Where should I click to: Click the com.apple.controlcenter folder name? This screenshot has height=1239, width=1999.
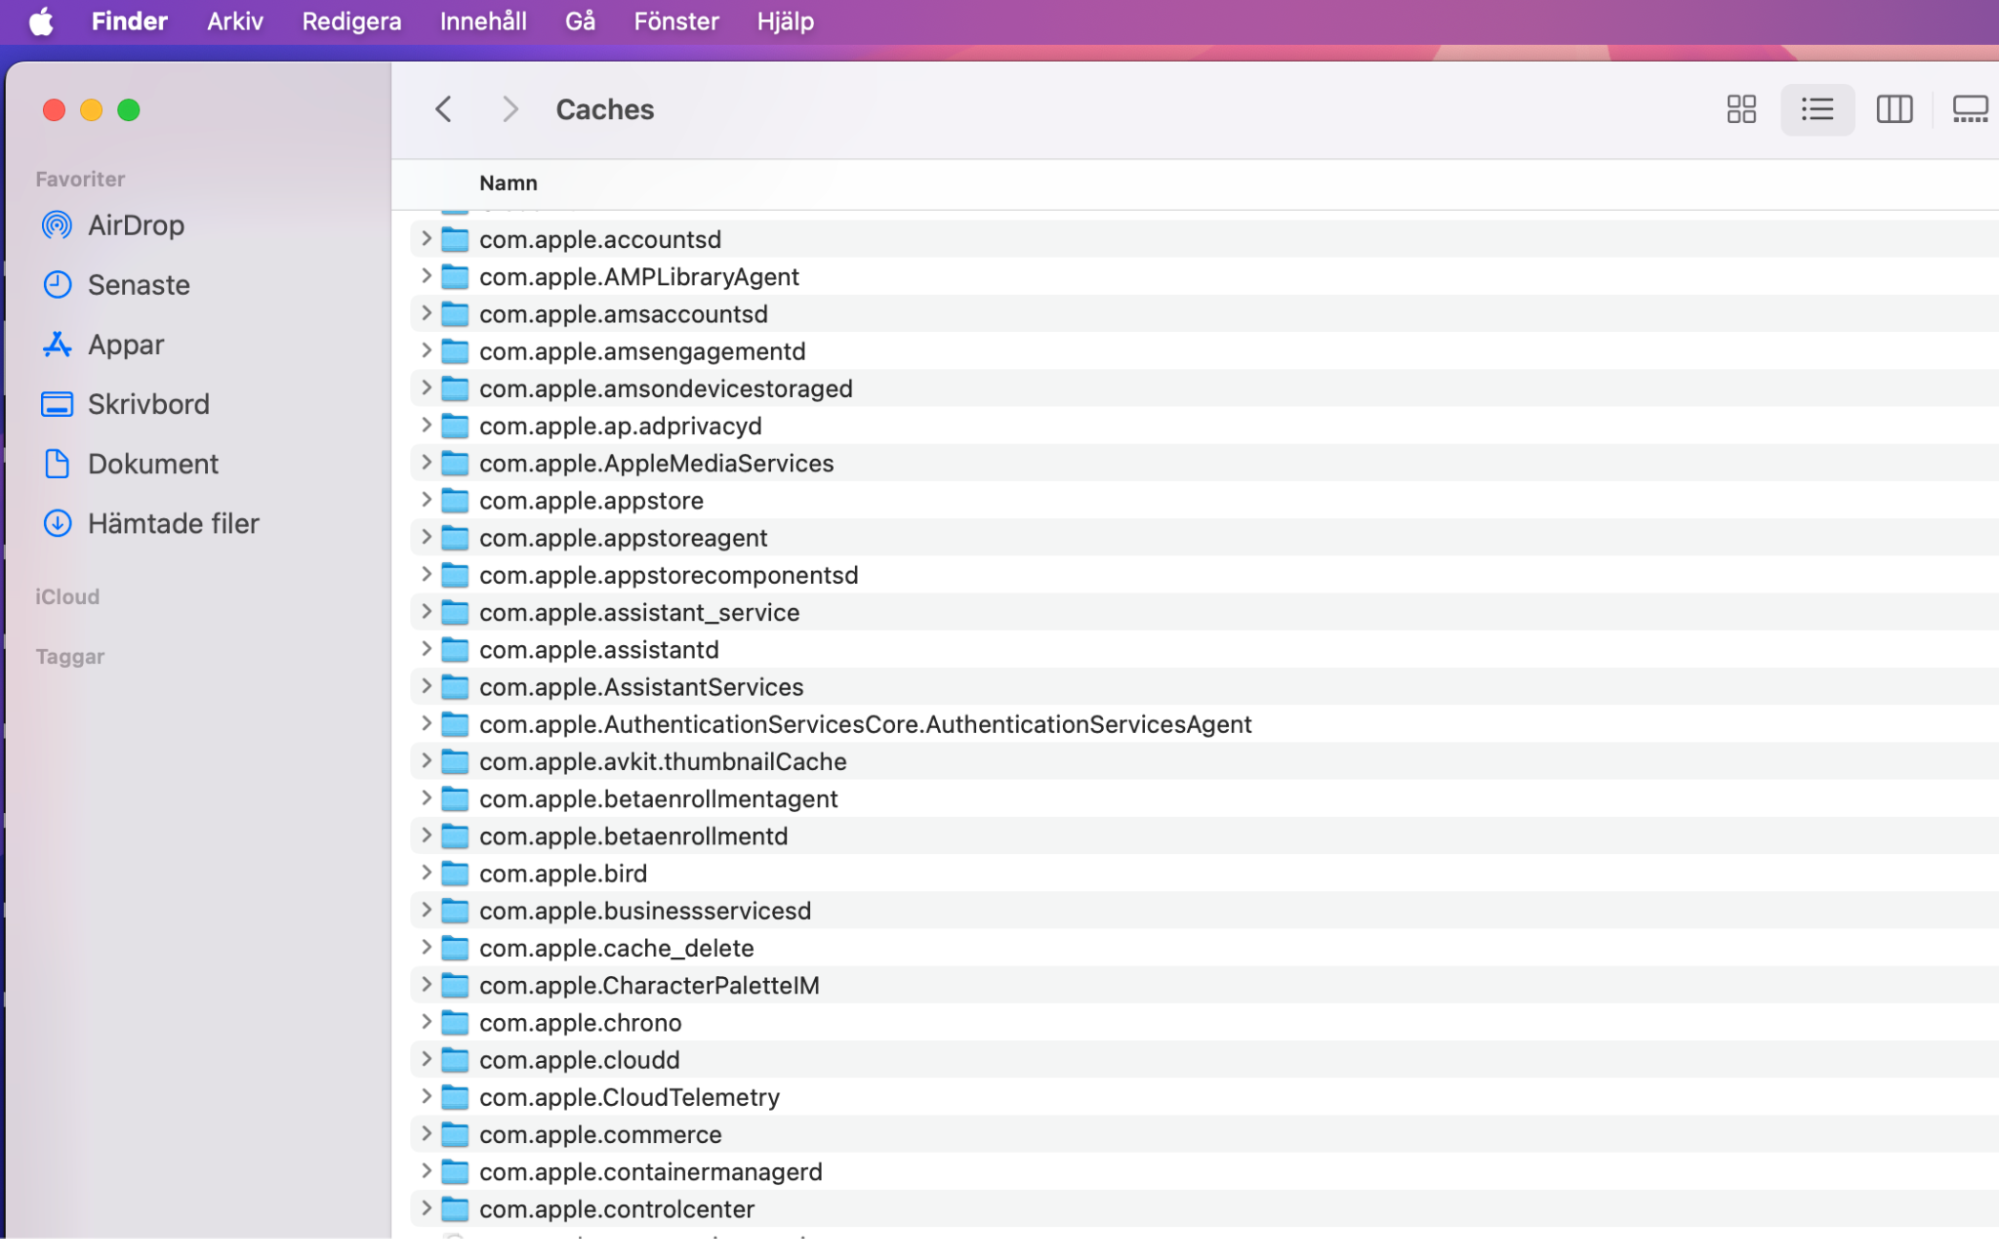click(616, 1210)
